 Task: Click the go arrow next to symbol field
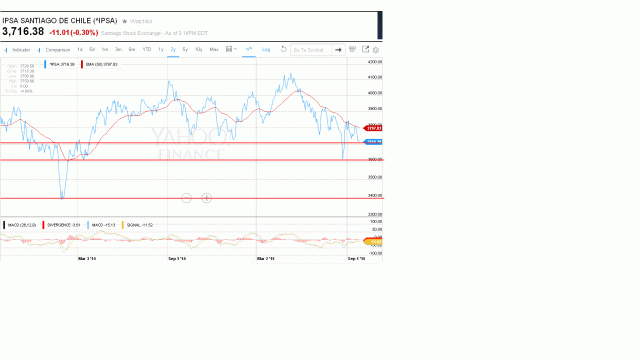(338, 50)
